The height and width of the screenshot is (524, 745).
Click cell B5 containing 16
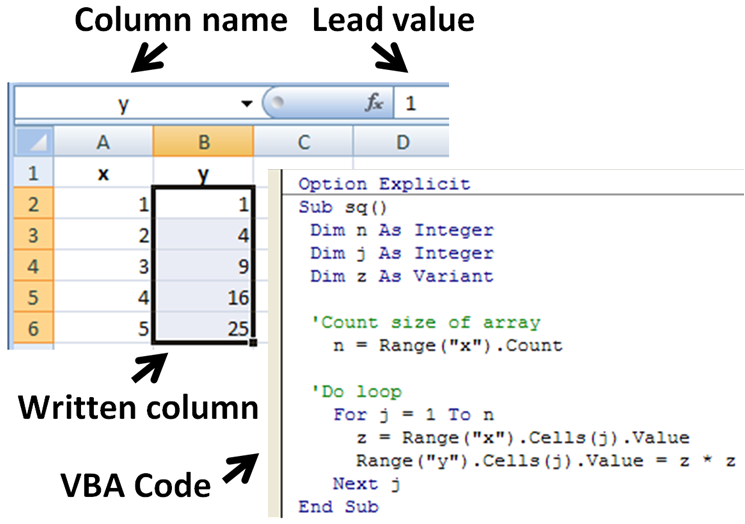[x=203, y=298]
